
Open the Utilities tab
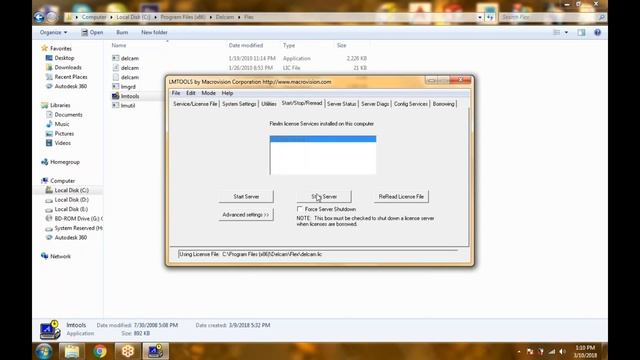(269, 104)
